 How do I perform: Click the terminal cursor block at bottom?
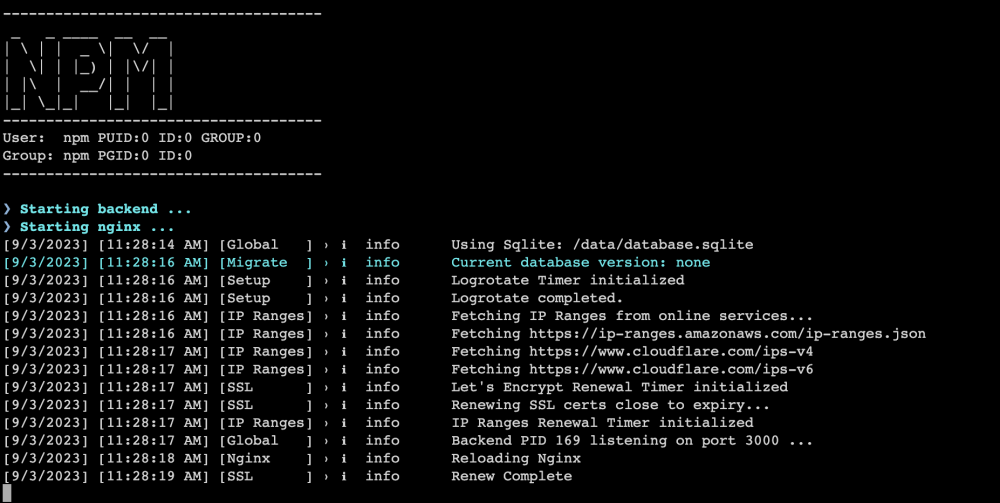click(x=7, y=493)
